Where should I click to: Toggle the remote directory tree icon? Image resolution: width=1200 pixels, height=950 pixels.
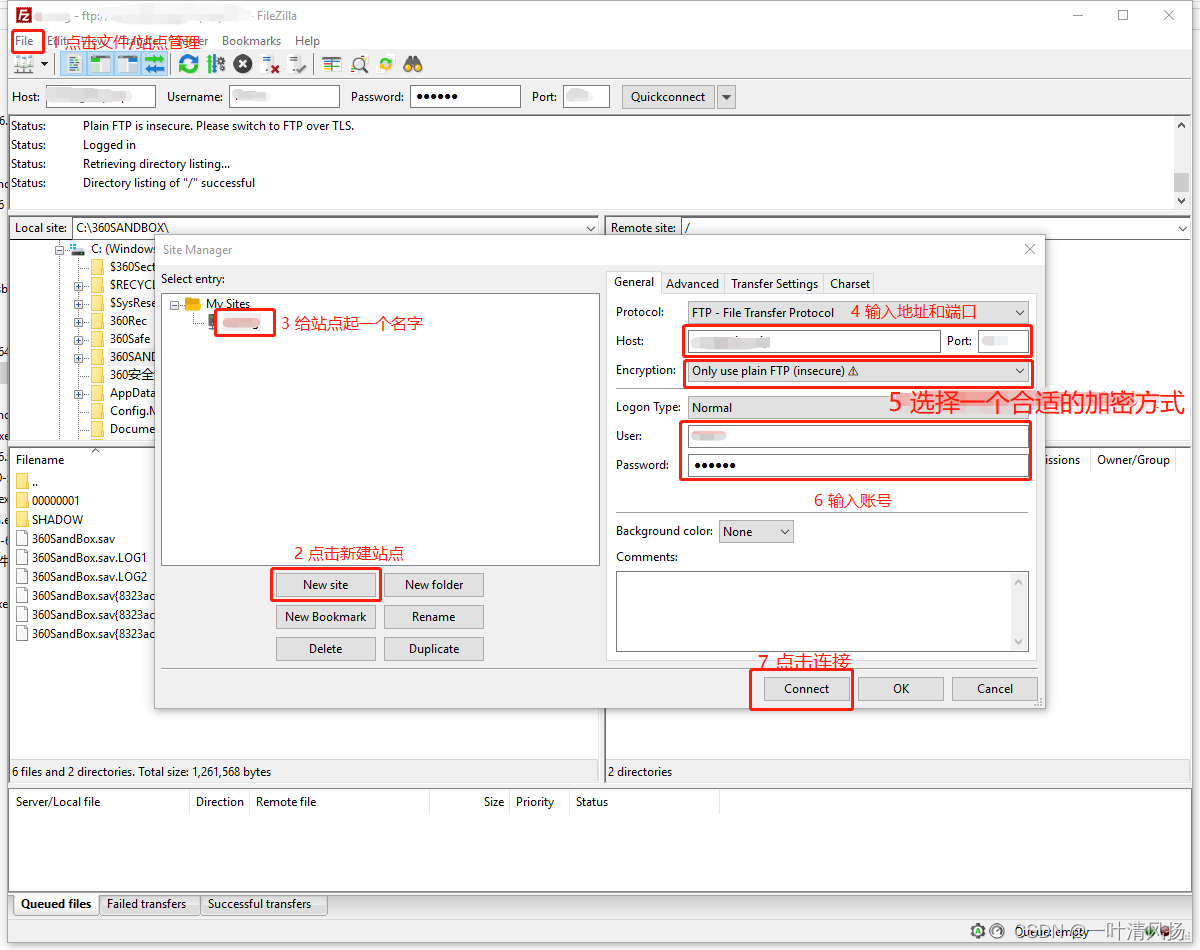[127, 64]
